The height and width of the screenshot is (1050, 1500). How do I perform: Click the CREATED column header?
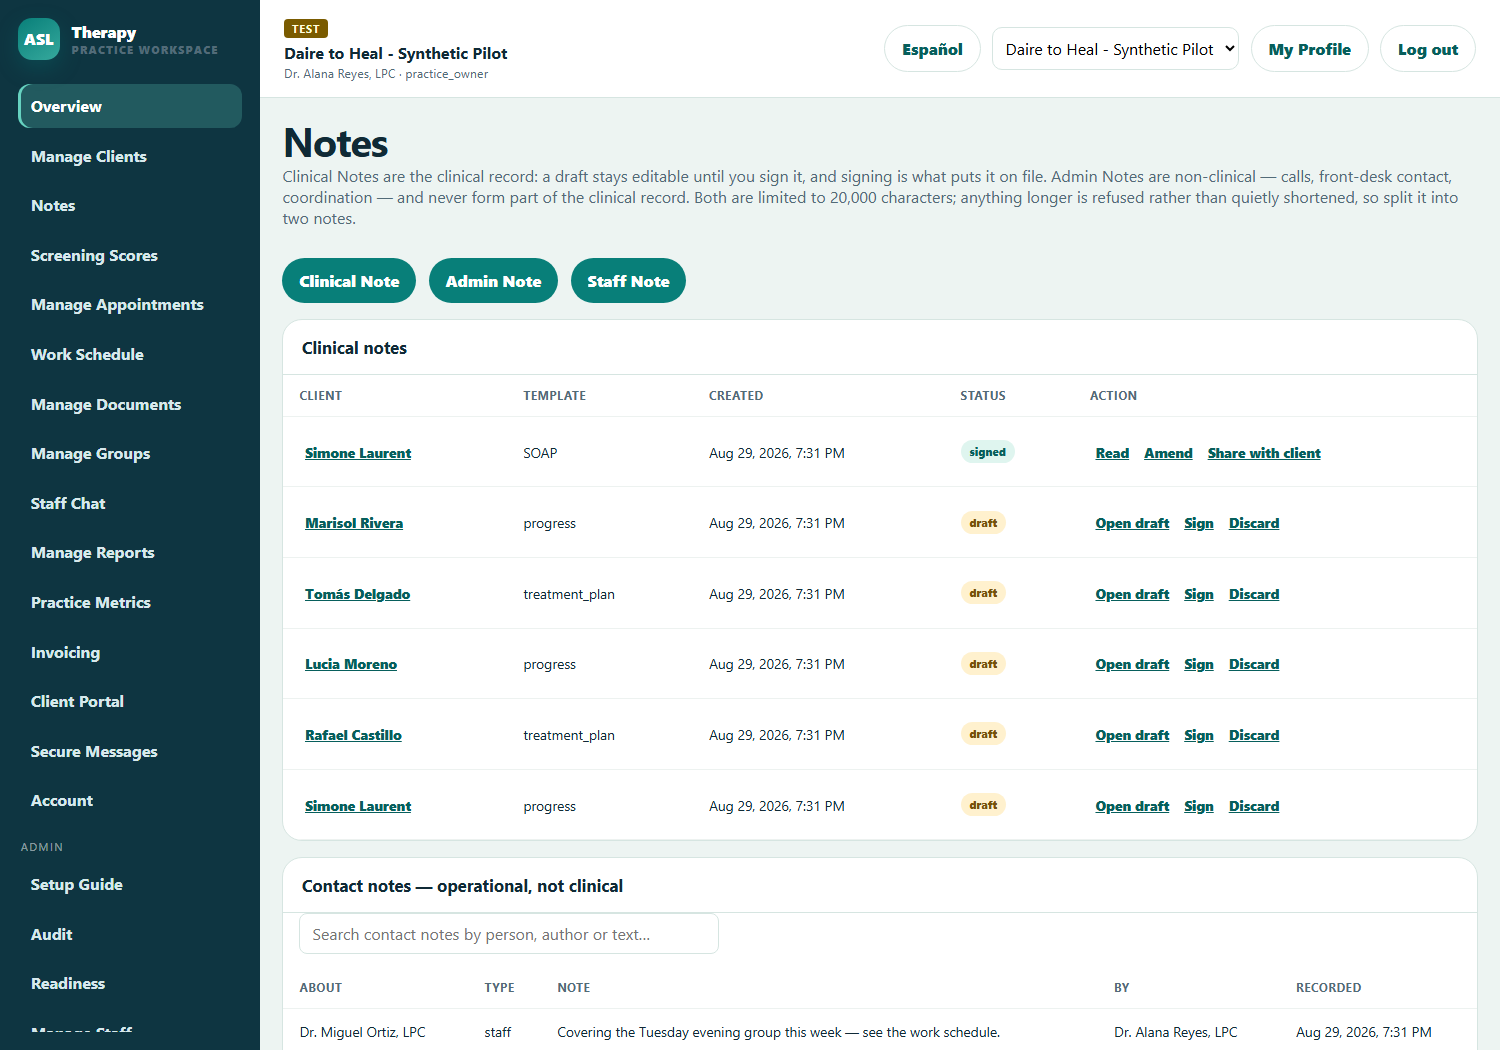point(736,396)
